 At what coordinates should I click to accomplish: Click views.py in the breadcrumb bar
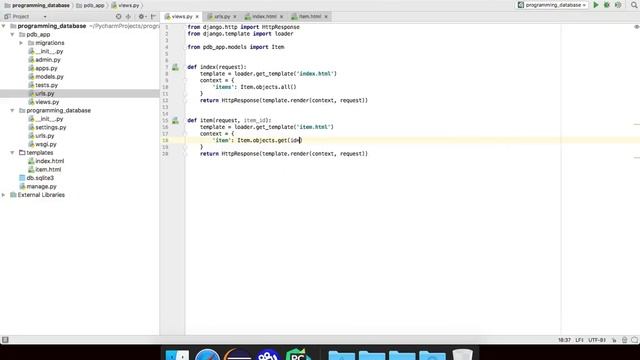click(125, 5)
